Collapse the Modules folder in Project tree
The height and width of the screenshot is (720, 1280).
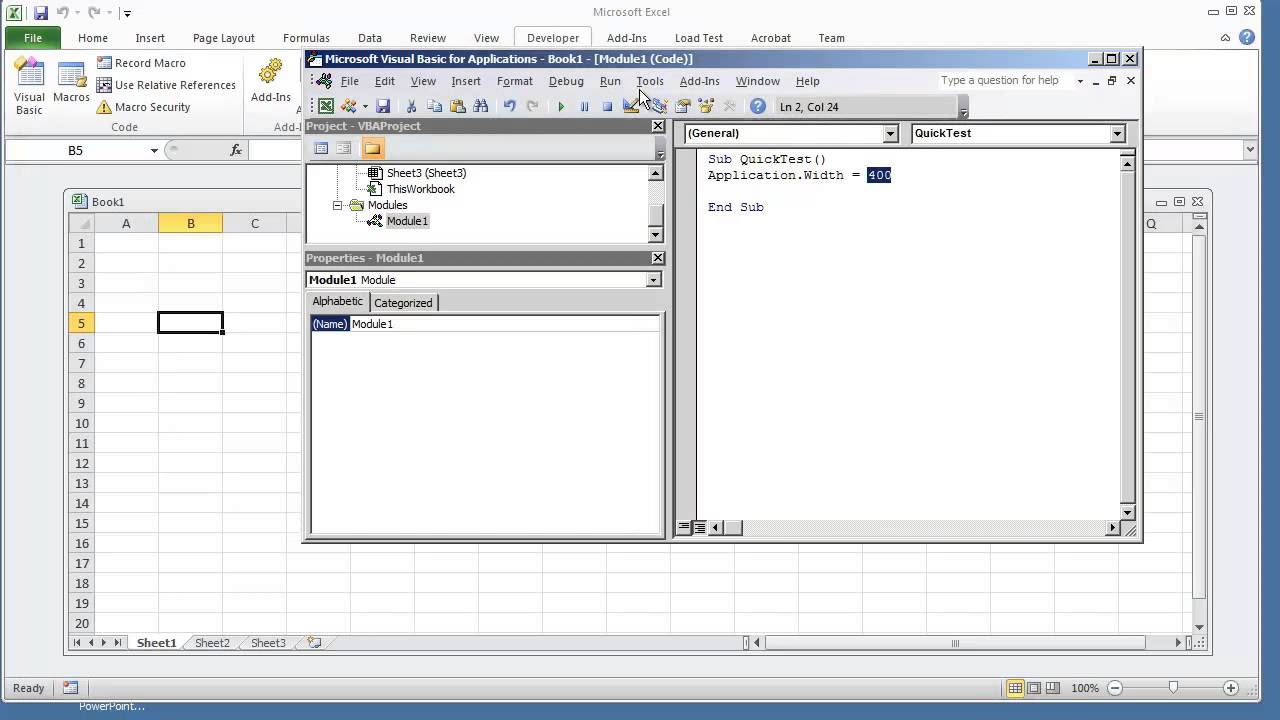point(338,205)
